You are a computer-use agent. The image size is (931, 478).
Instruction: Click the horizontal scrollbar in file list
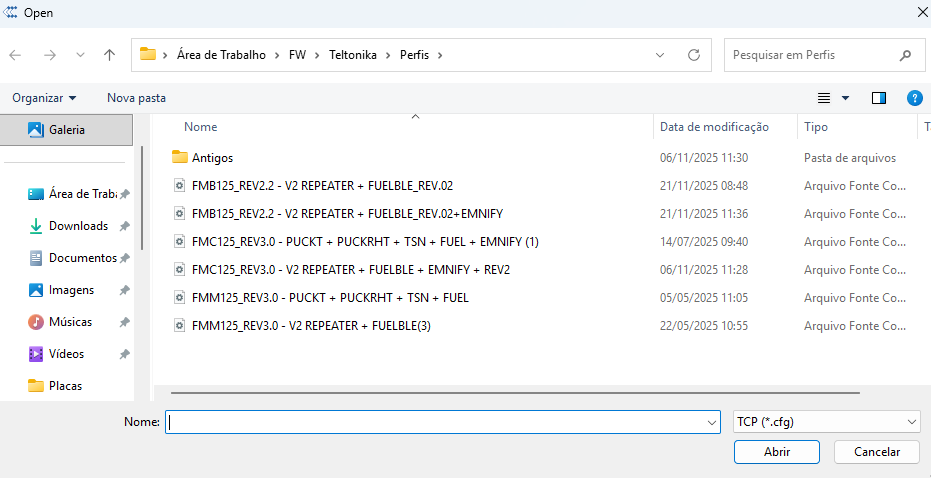515,392
